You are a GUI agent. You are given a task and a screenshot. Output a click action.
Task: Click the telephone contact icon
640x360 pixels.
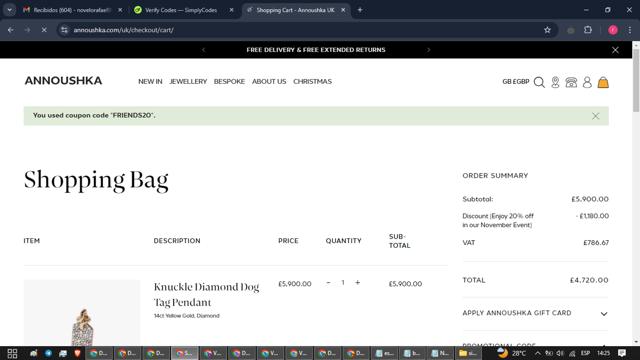pyautogui.click(x=571, y=82)
